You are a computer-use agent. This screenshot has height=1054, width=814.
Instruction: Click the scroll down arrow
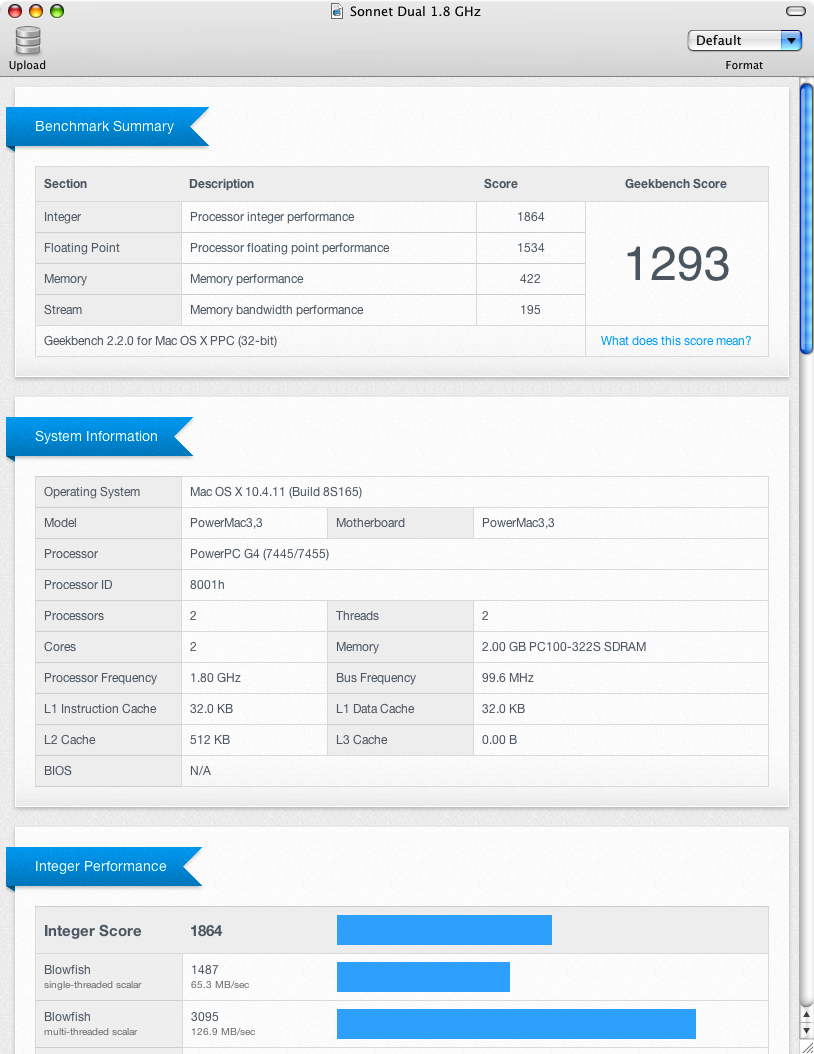(807, 1030)
